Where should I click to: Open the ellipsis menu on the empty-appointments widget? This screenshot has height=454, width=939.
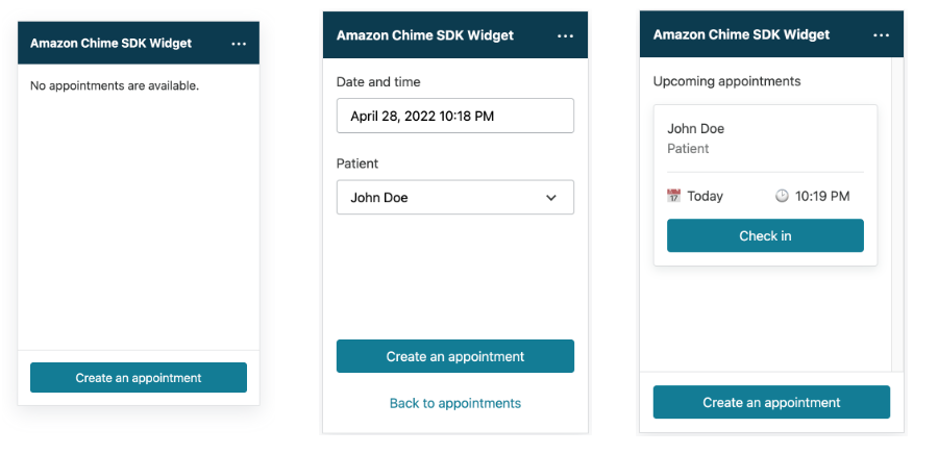tap(238, 44)
